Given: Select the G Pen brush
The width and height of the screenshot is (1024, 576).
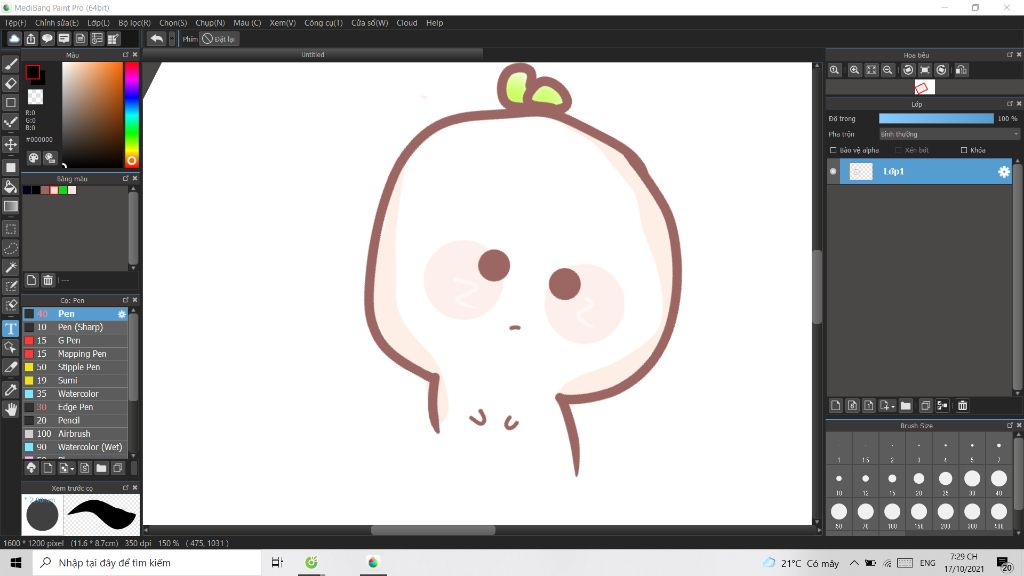Looking at the screenshot, I should 75,341.
